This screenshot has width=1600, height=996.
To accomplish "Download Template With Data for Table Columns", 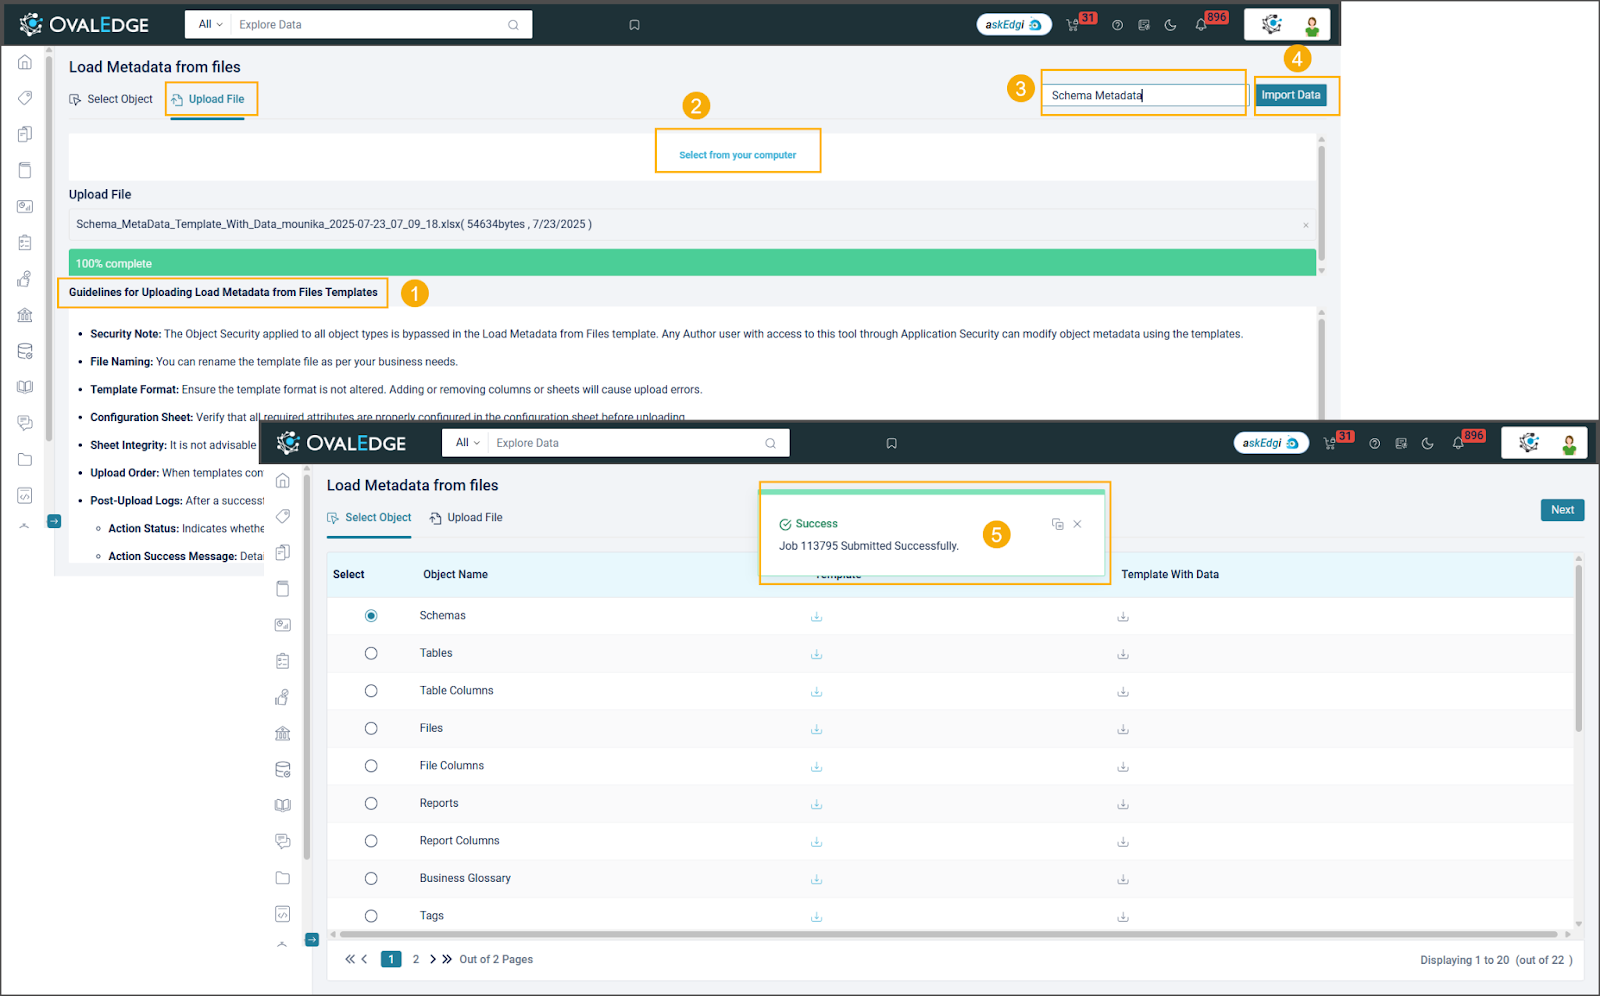I will (1123, 691).
